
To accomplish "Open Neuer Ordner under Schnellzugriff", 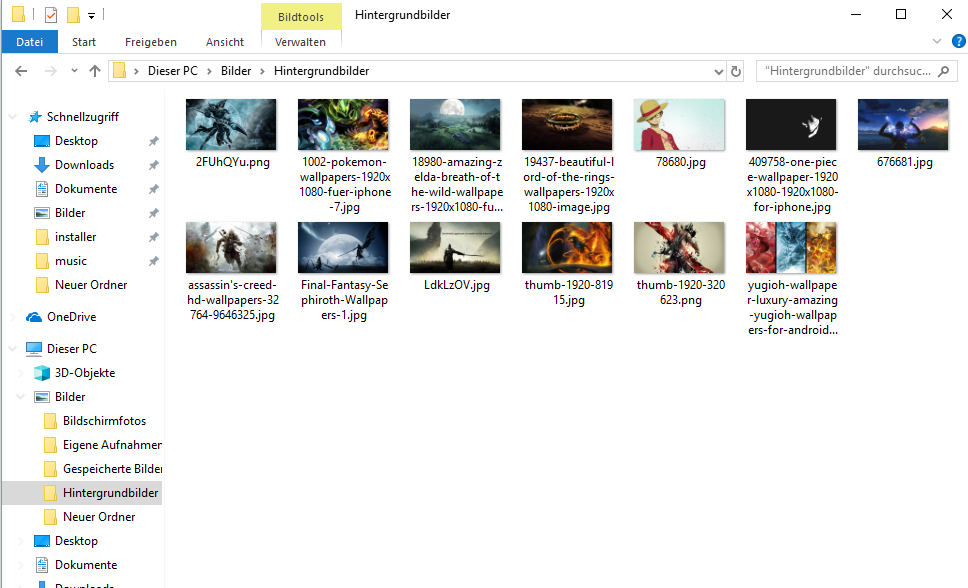I will (91, 285).
